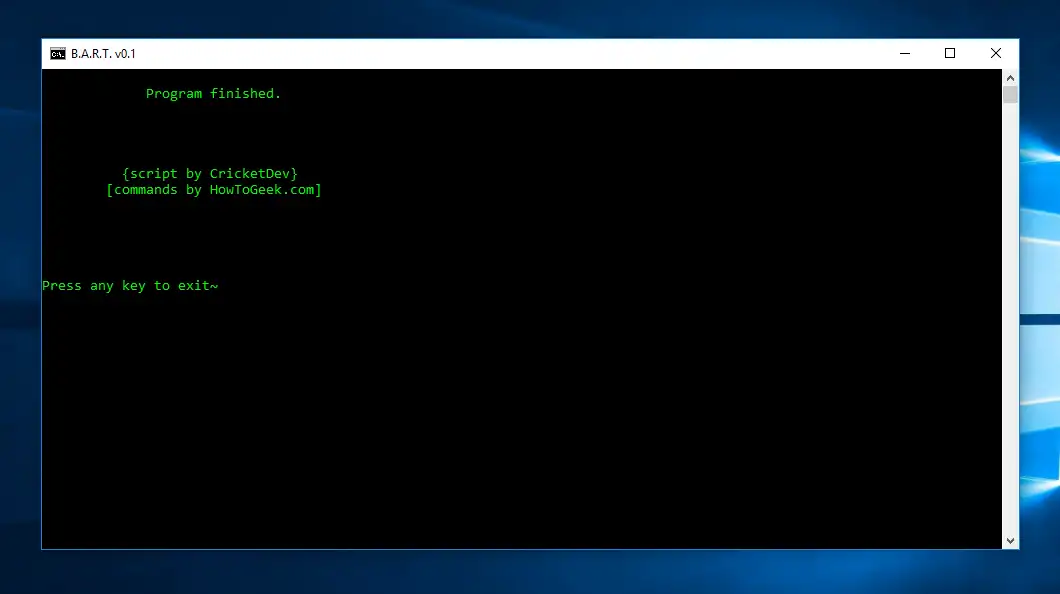Click the scrollbar up arrow
Viewport: 1060px width, 594px height.
(x=1010, y=78)
